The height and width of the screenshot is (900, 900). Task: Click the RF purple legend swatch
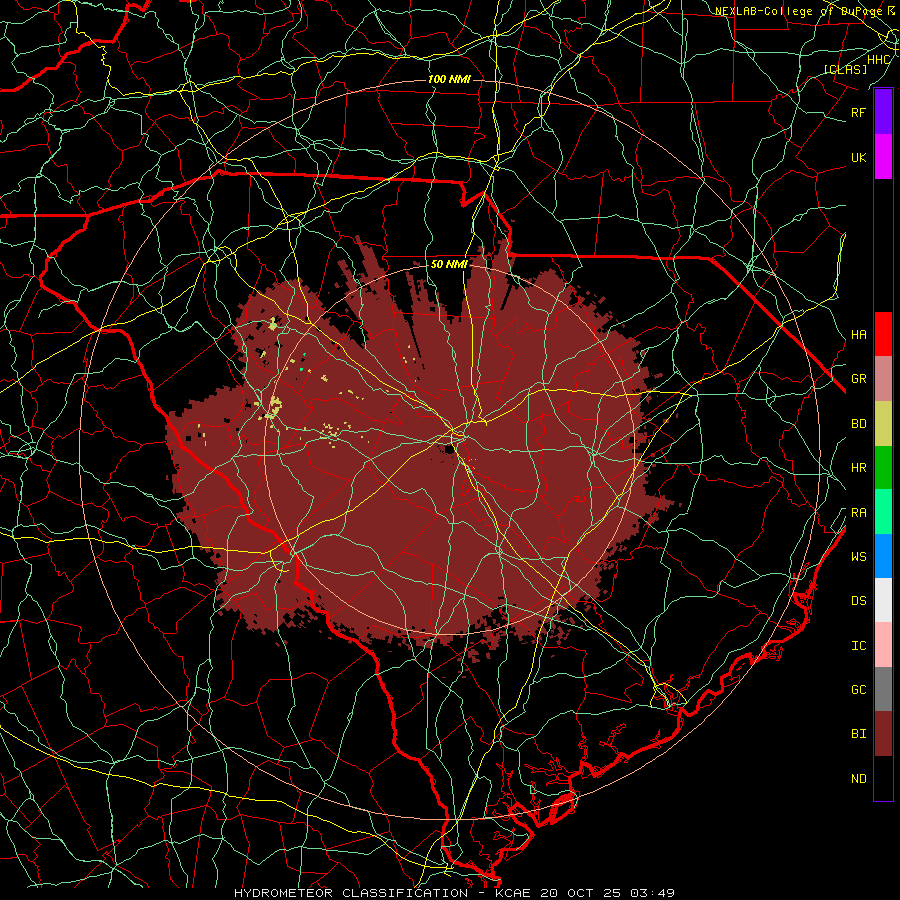tap(883, 112)
